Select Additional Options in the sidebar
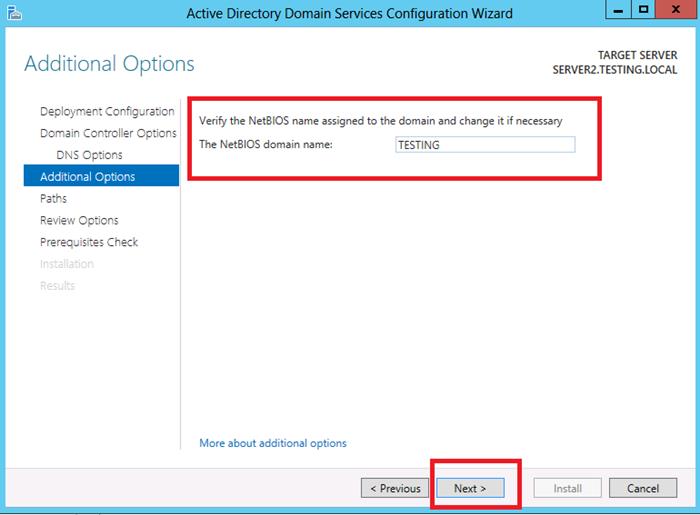The image size is (700, 515). (101, 176)
